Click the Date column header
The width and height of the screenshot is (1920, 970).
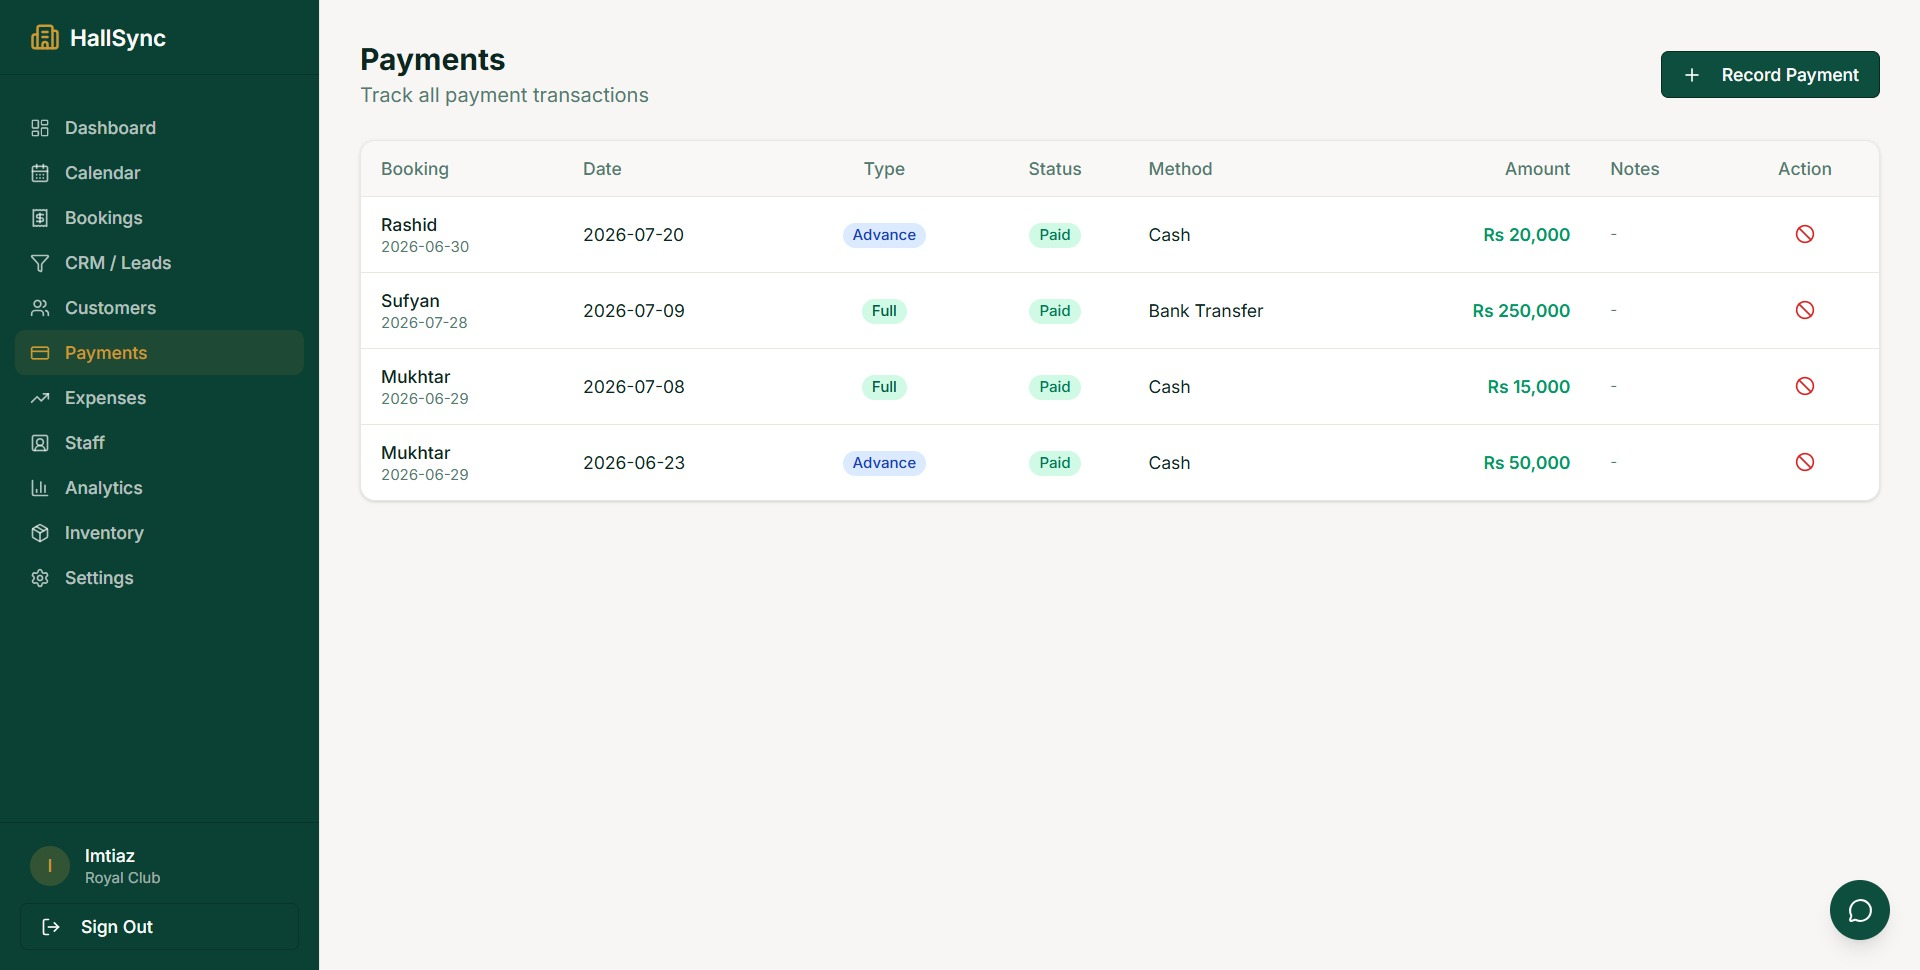(x=602, y=169)
